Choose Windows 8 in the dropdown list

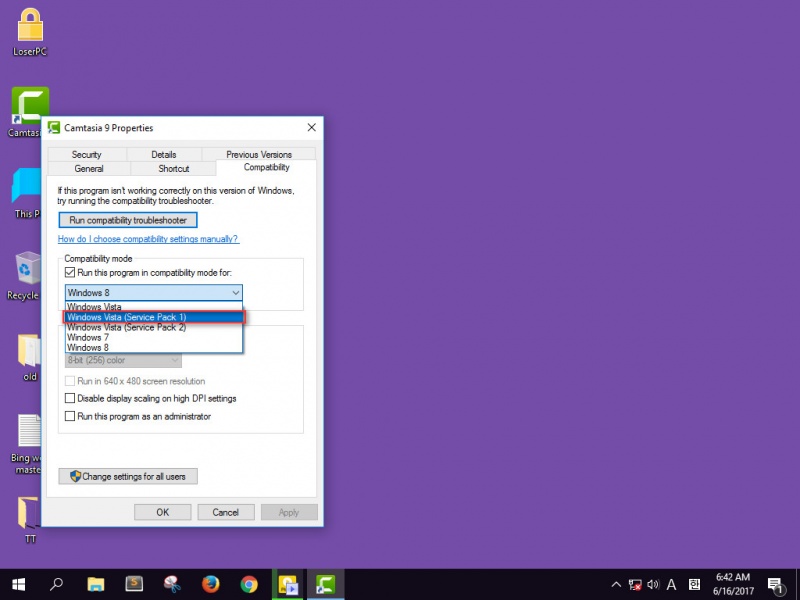pyautogui.click(x=154, y=347)
